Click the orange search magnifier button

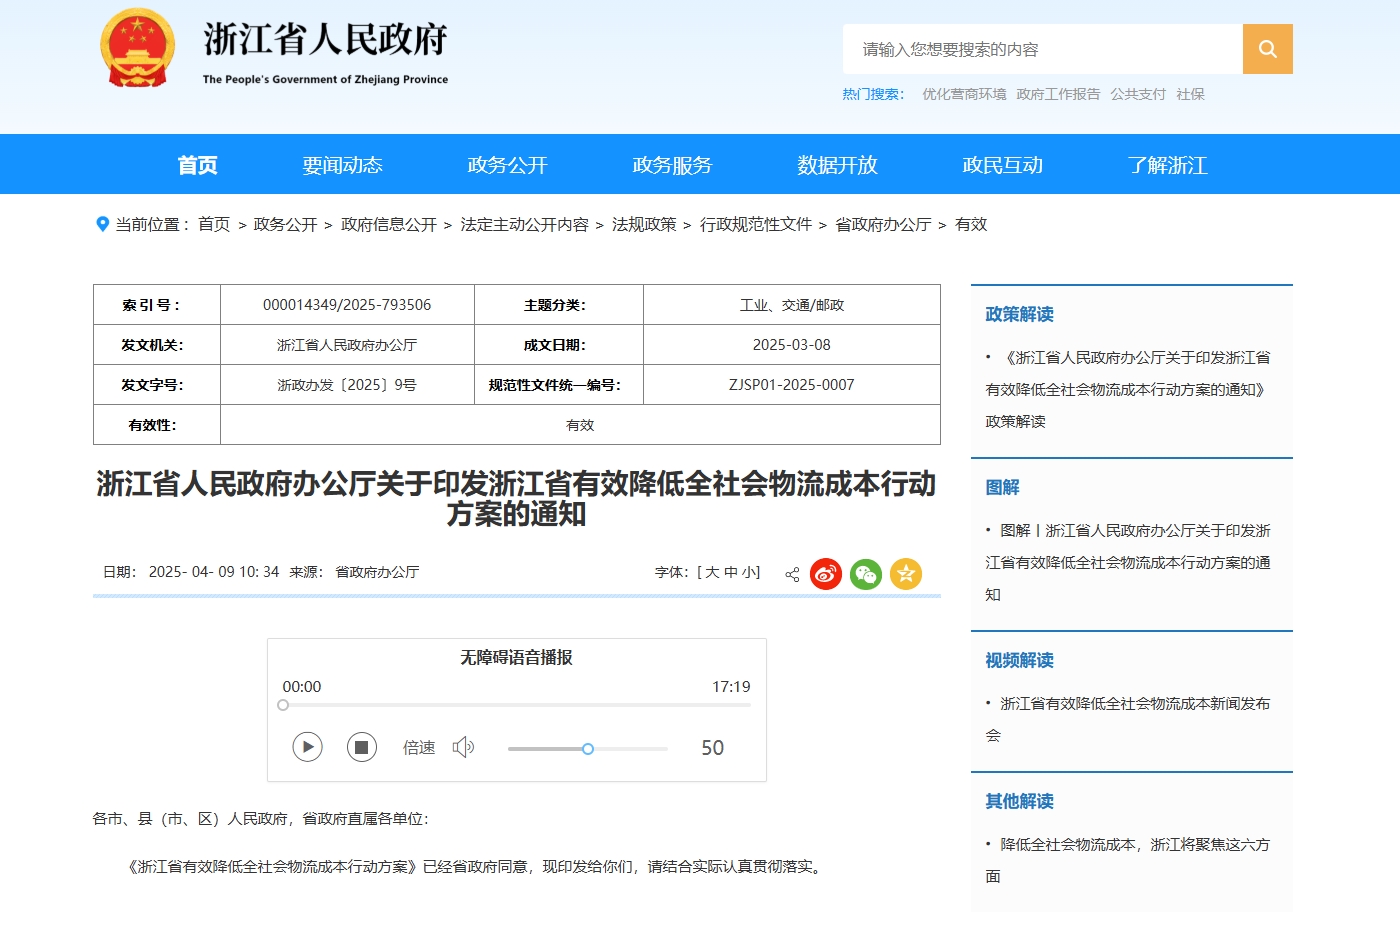[x=1267, y=49]
